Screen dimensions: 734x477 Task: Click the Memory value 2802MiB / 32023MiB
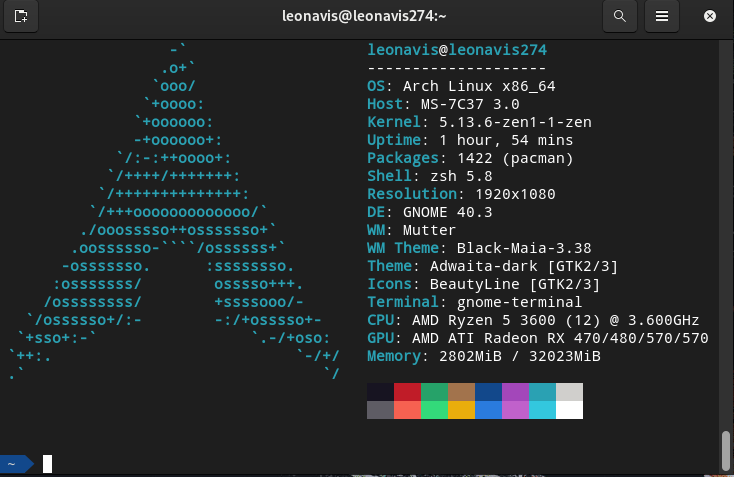[x=520, y=356]
